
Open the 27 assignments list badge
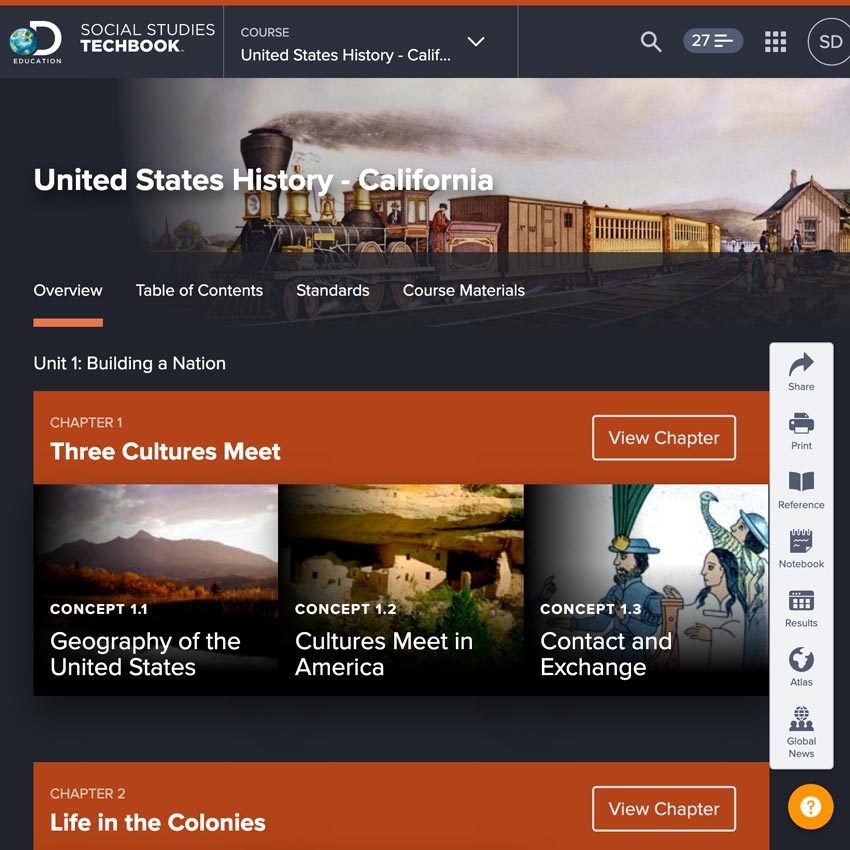click(x=713, y=41)
